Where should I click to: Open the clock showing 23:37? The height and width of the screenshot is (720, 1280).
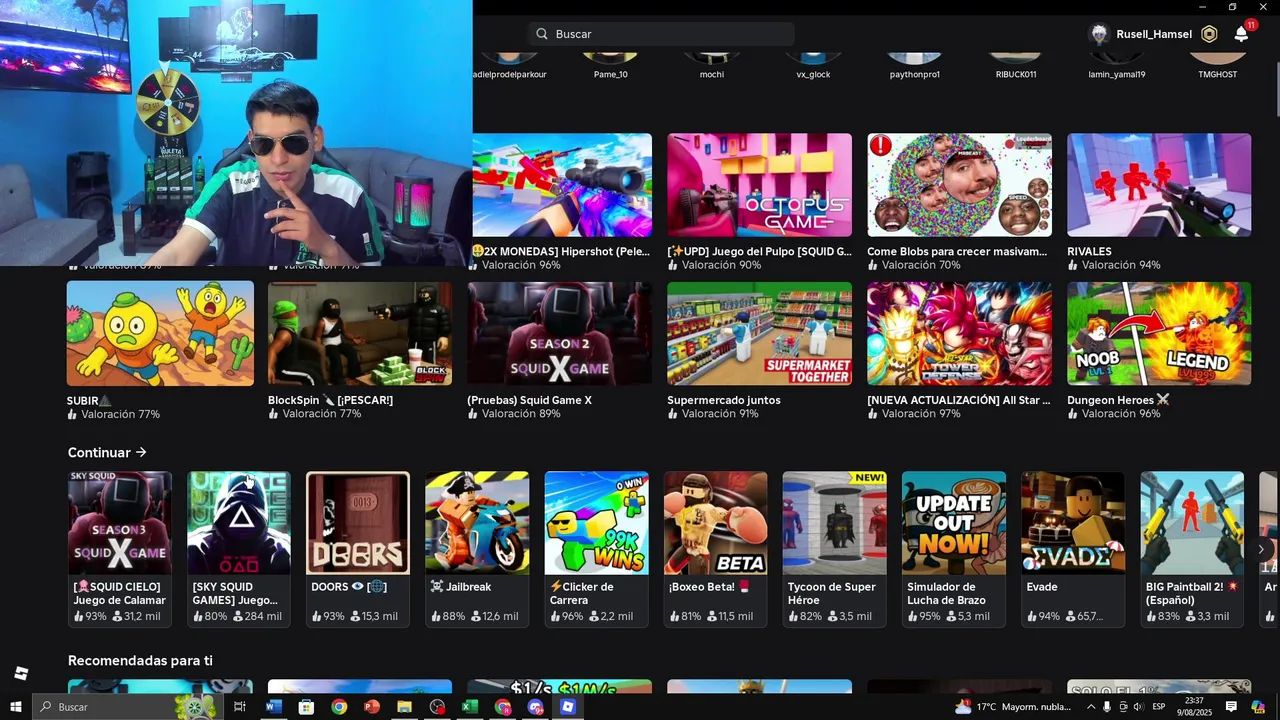point(1194,707)
